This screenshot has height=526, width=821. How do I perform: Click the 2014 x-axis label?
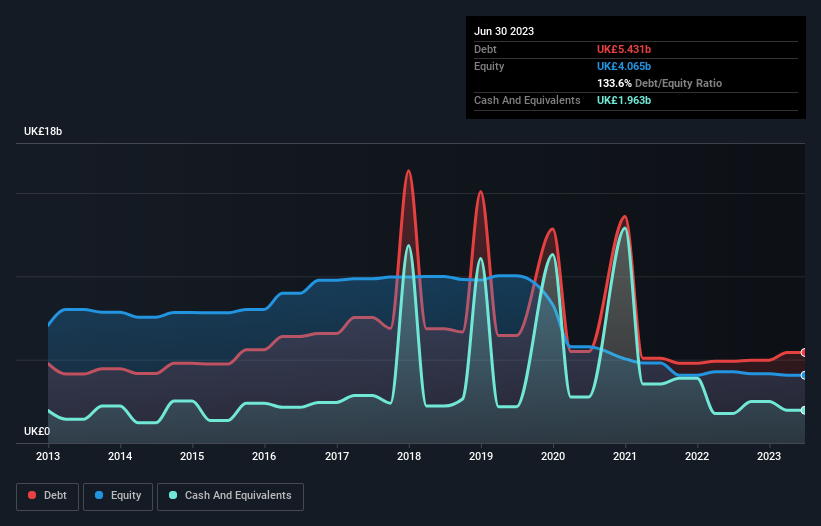pyautogui.click(x=120, y=456)
